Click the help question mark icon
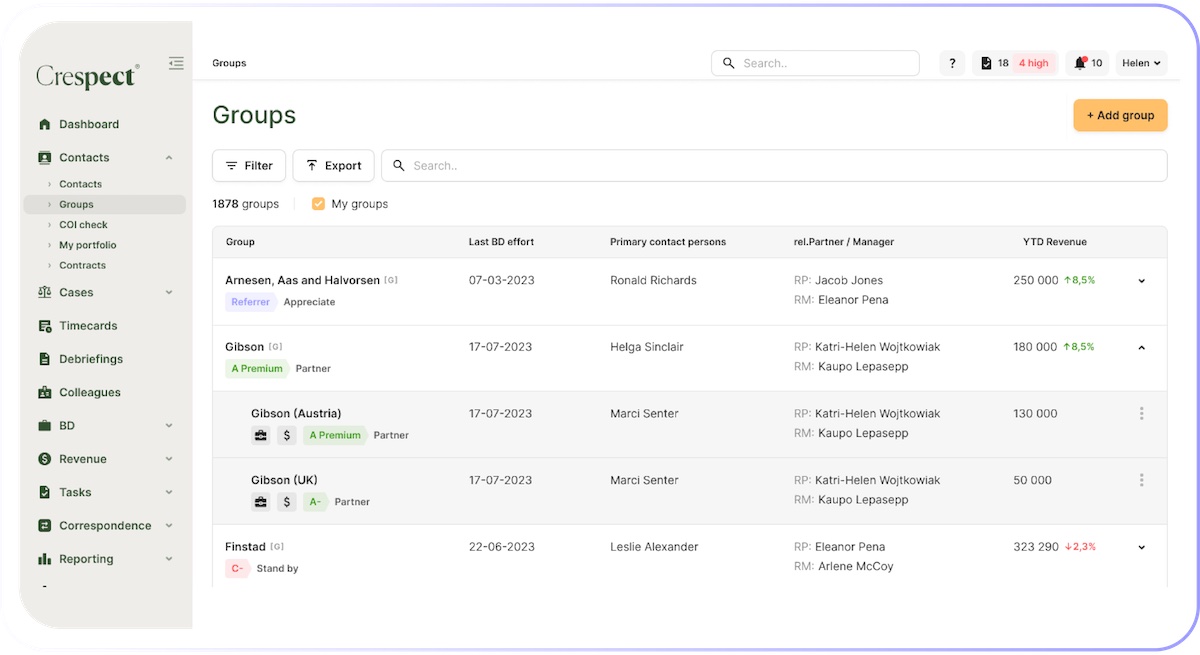 tap(952, 63)
